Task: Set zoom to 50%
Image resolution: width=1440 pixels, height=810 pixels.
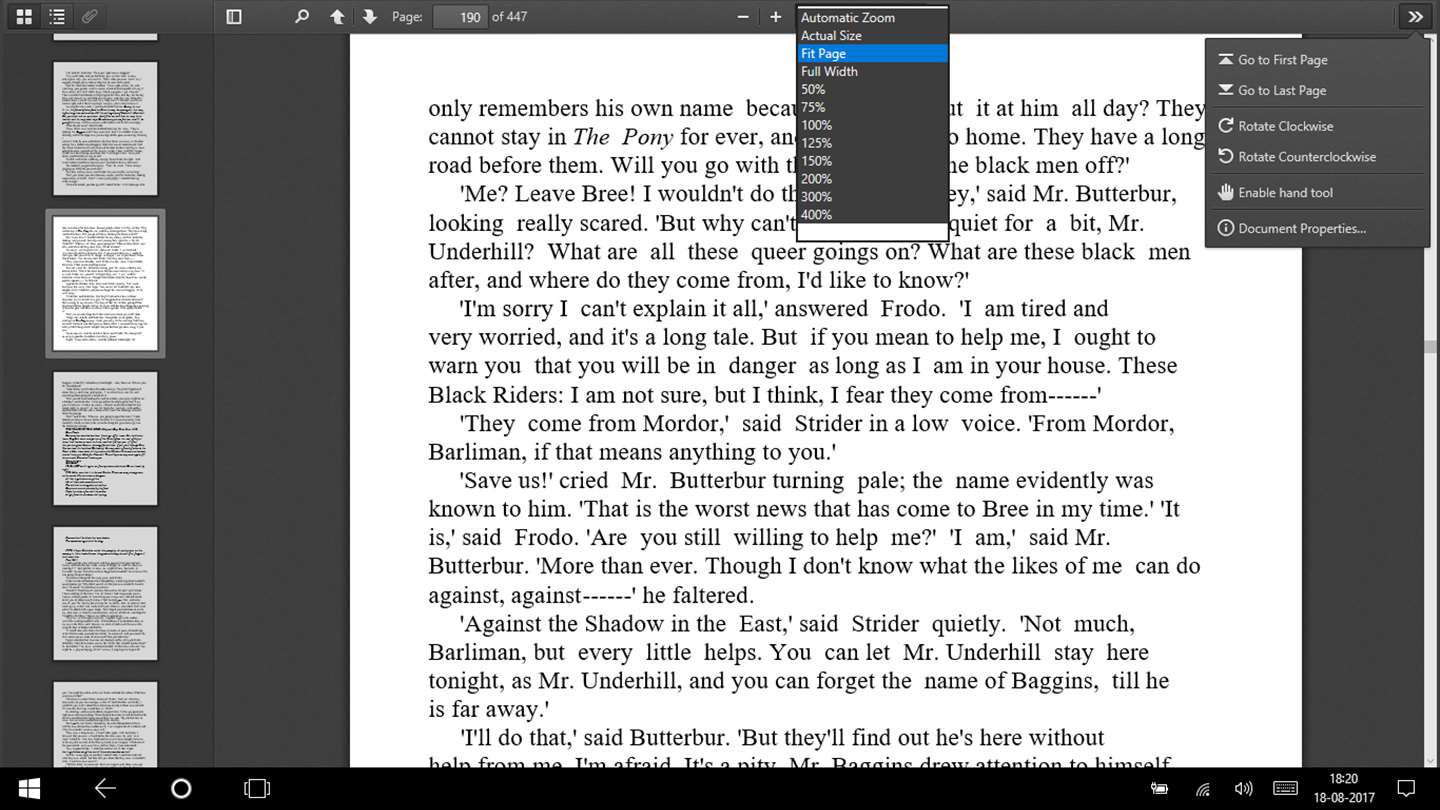Action: [872, 90]
